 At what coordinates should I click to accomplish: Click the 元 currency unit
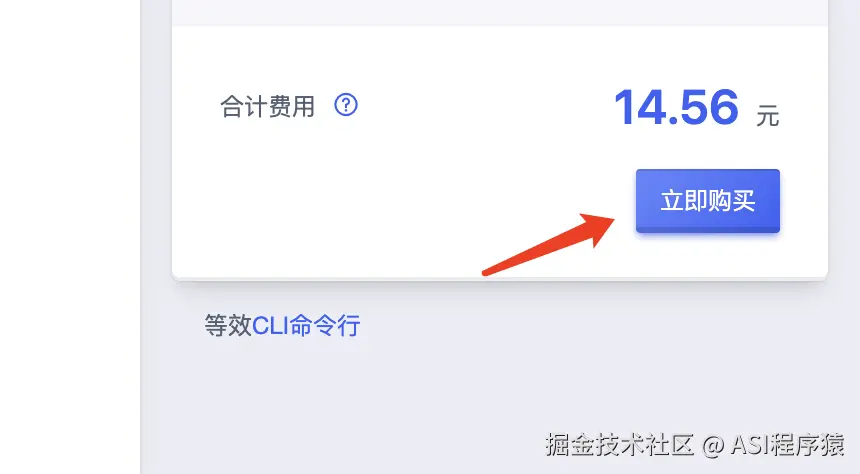click(768, 116)
